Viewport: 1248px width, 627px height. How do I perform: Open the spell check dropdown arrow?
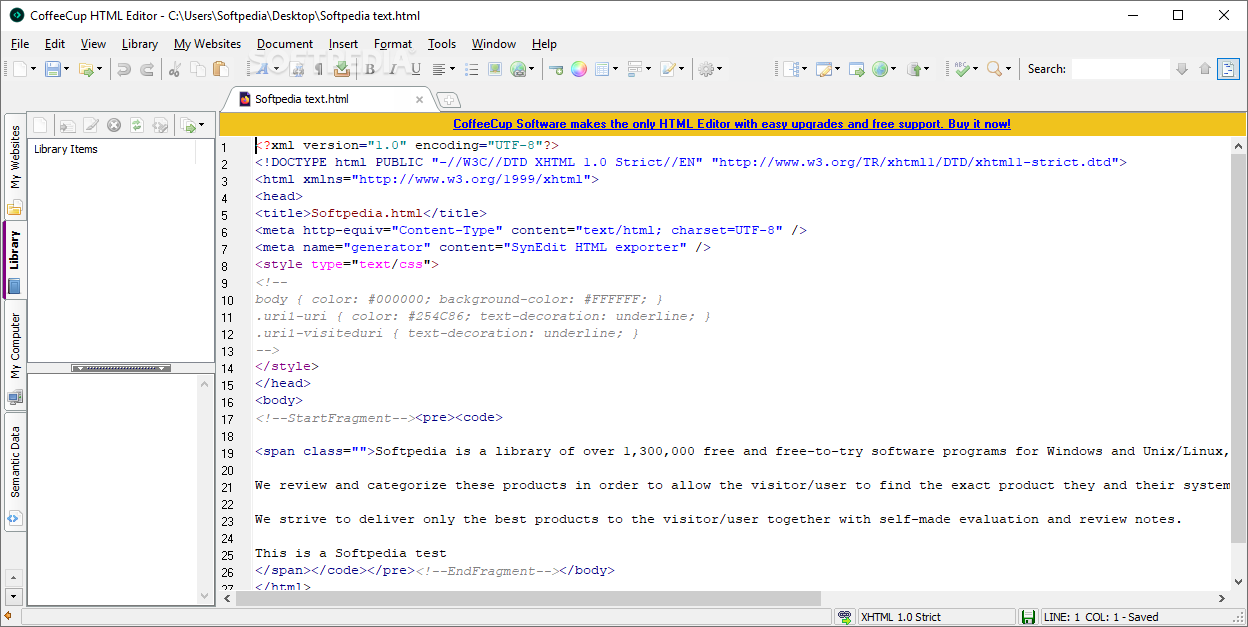tap(975, 69)
